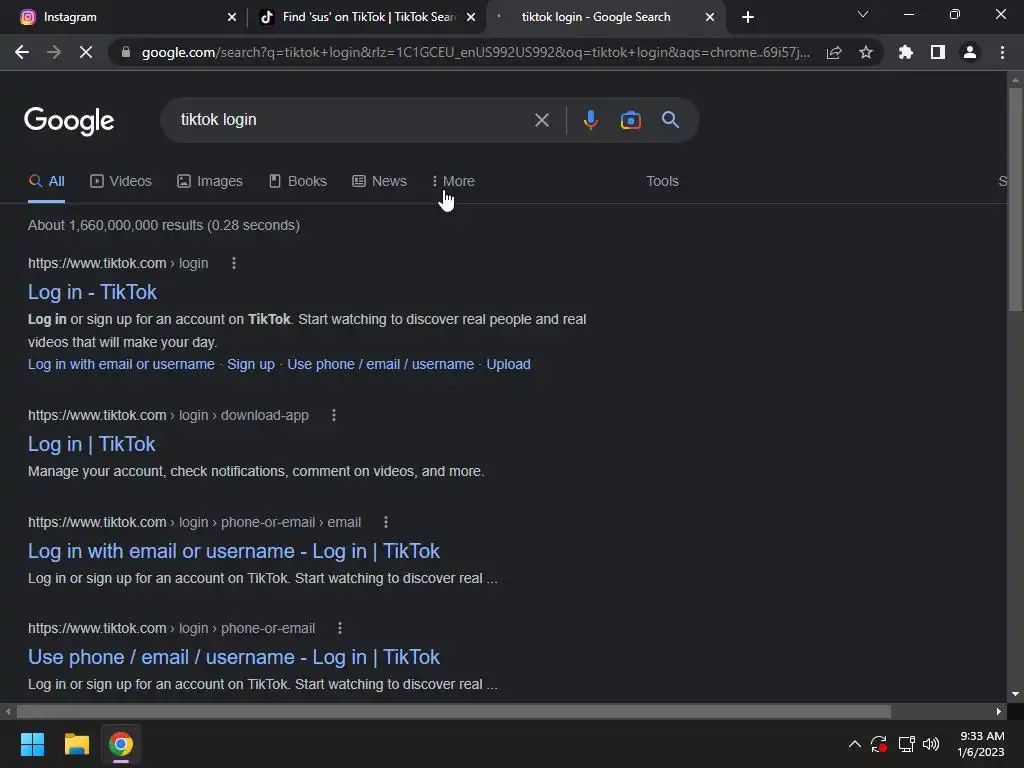Click the sync update tray icon
This screenshot has height=768, width=1024.
click(879, 744)
